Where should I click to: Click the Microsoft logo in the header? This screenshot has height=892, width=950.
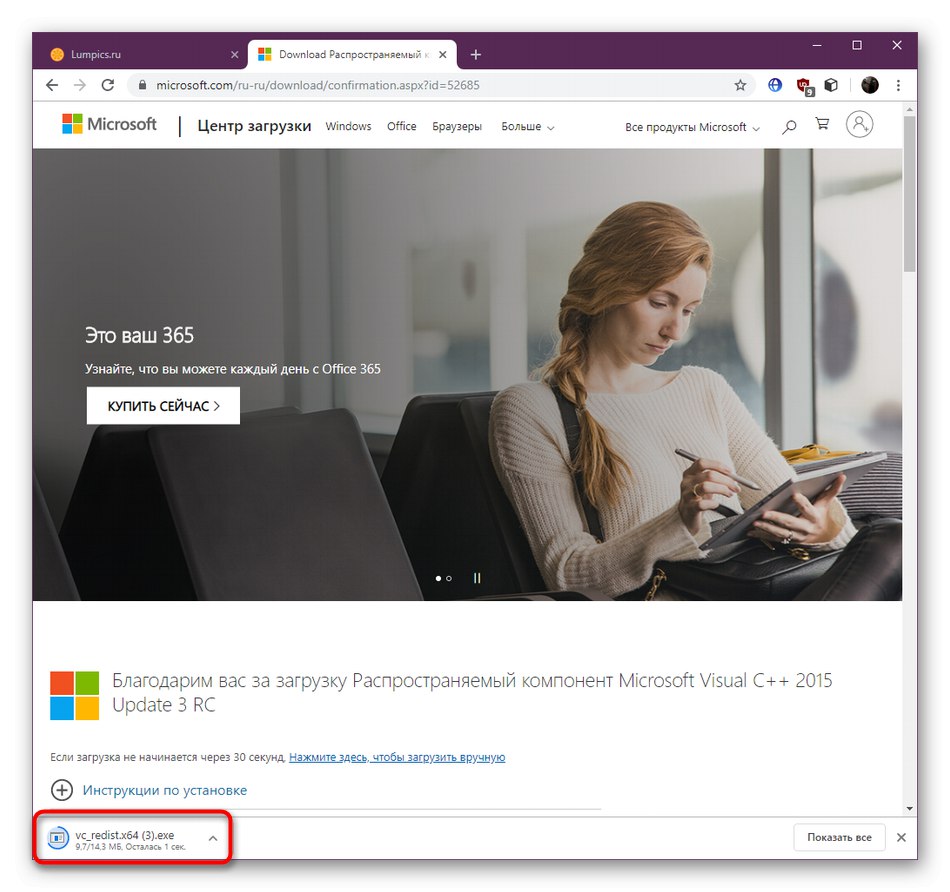[x=109, y=124]
